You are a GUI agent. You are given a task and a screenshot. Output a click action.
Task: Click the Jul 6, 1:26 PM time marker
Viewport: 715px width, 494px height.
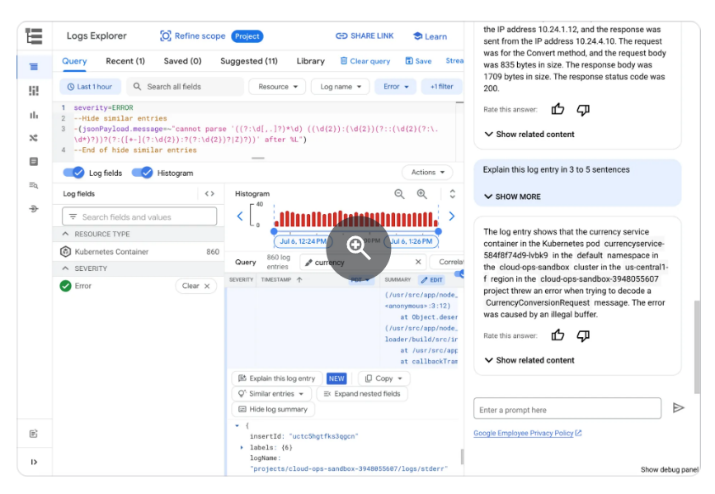coord(413,241)
